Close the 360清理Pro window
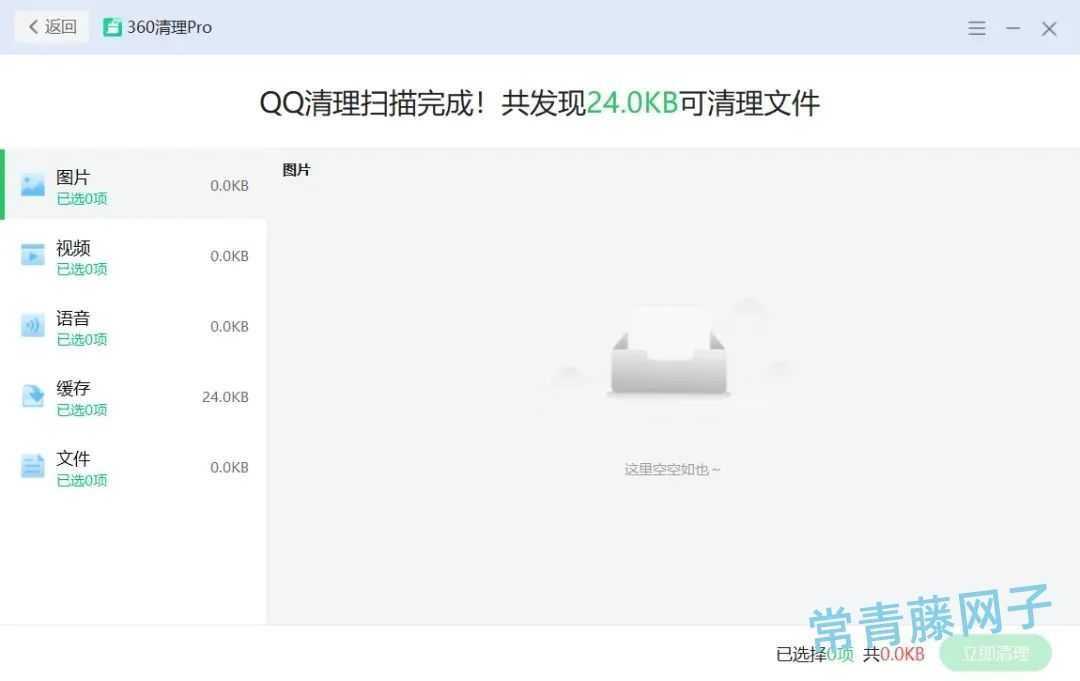 [x=1049, y=28]
